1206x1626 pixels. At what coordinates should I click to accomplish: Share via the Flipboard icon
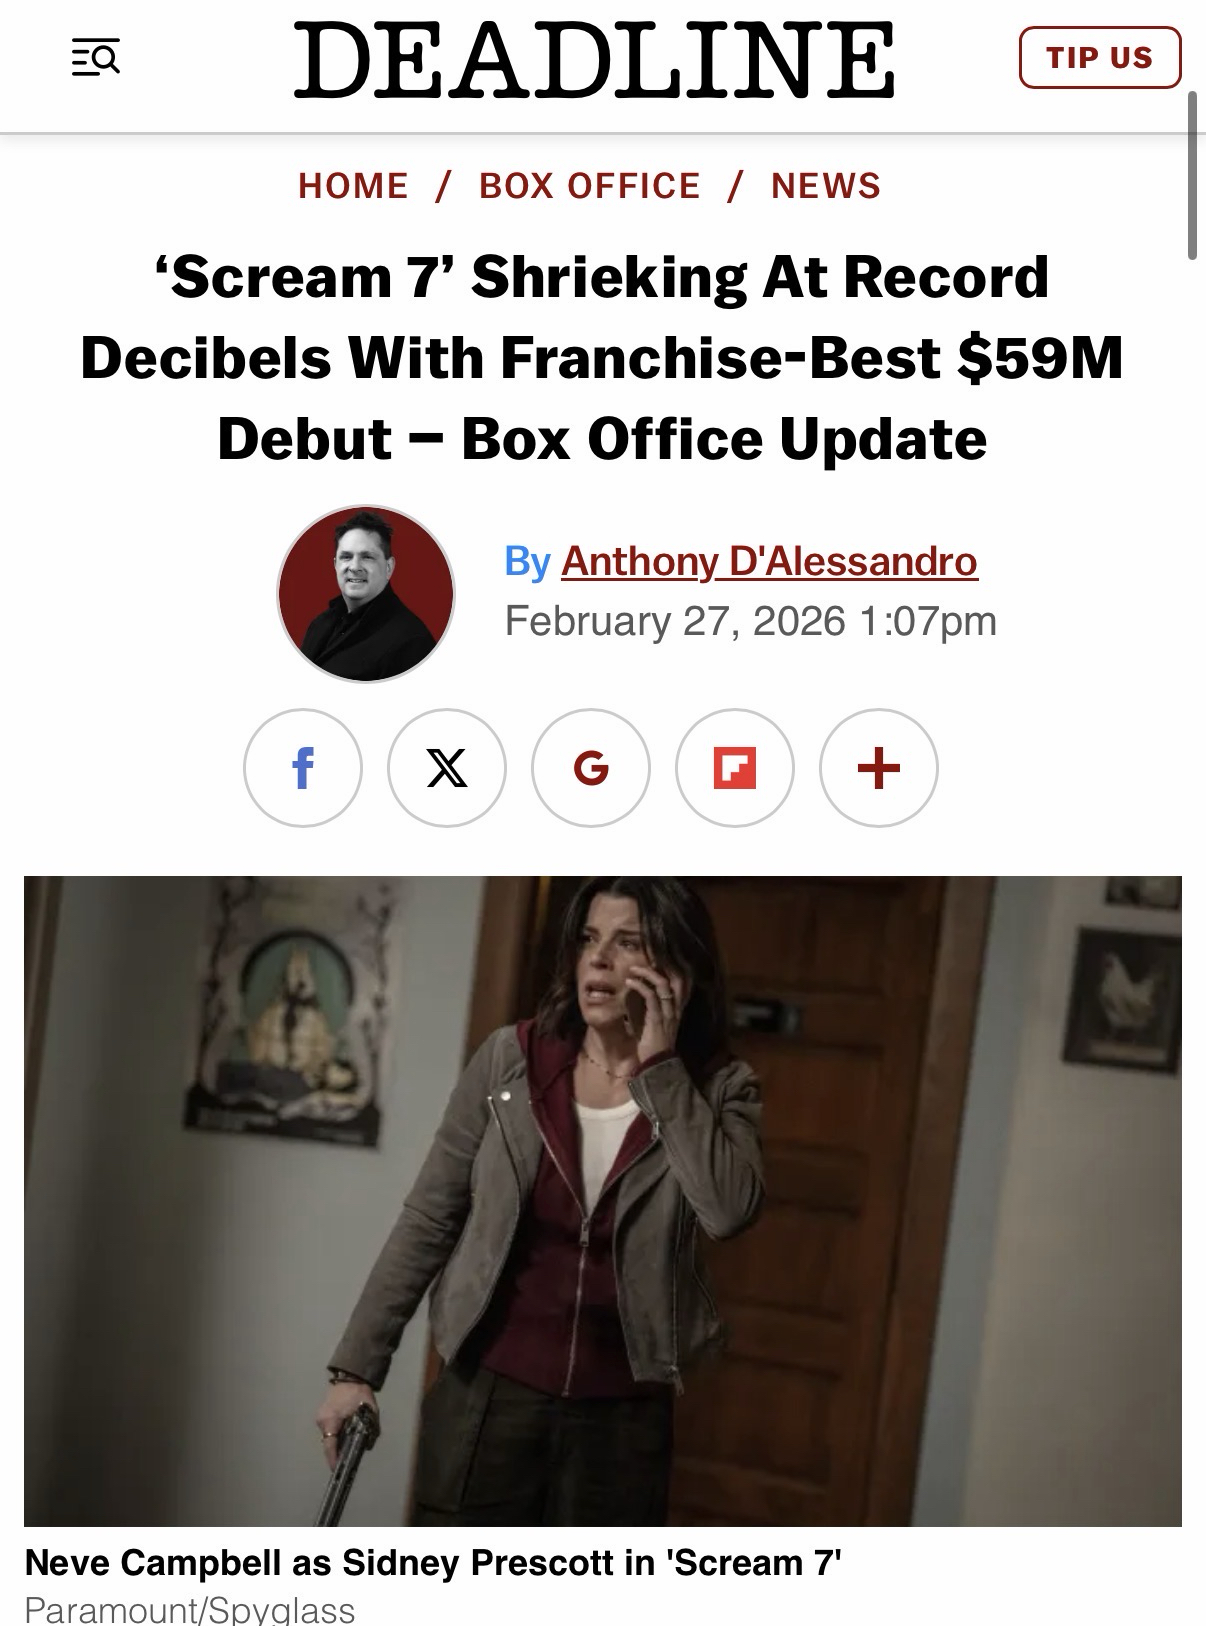point(735,768)
